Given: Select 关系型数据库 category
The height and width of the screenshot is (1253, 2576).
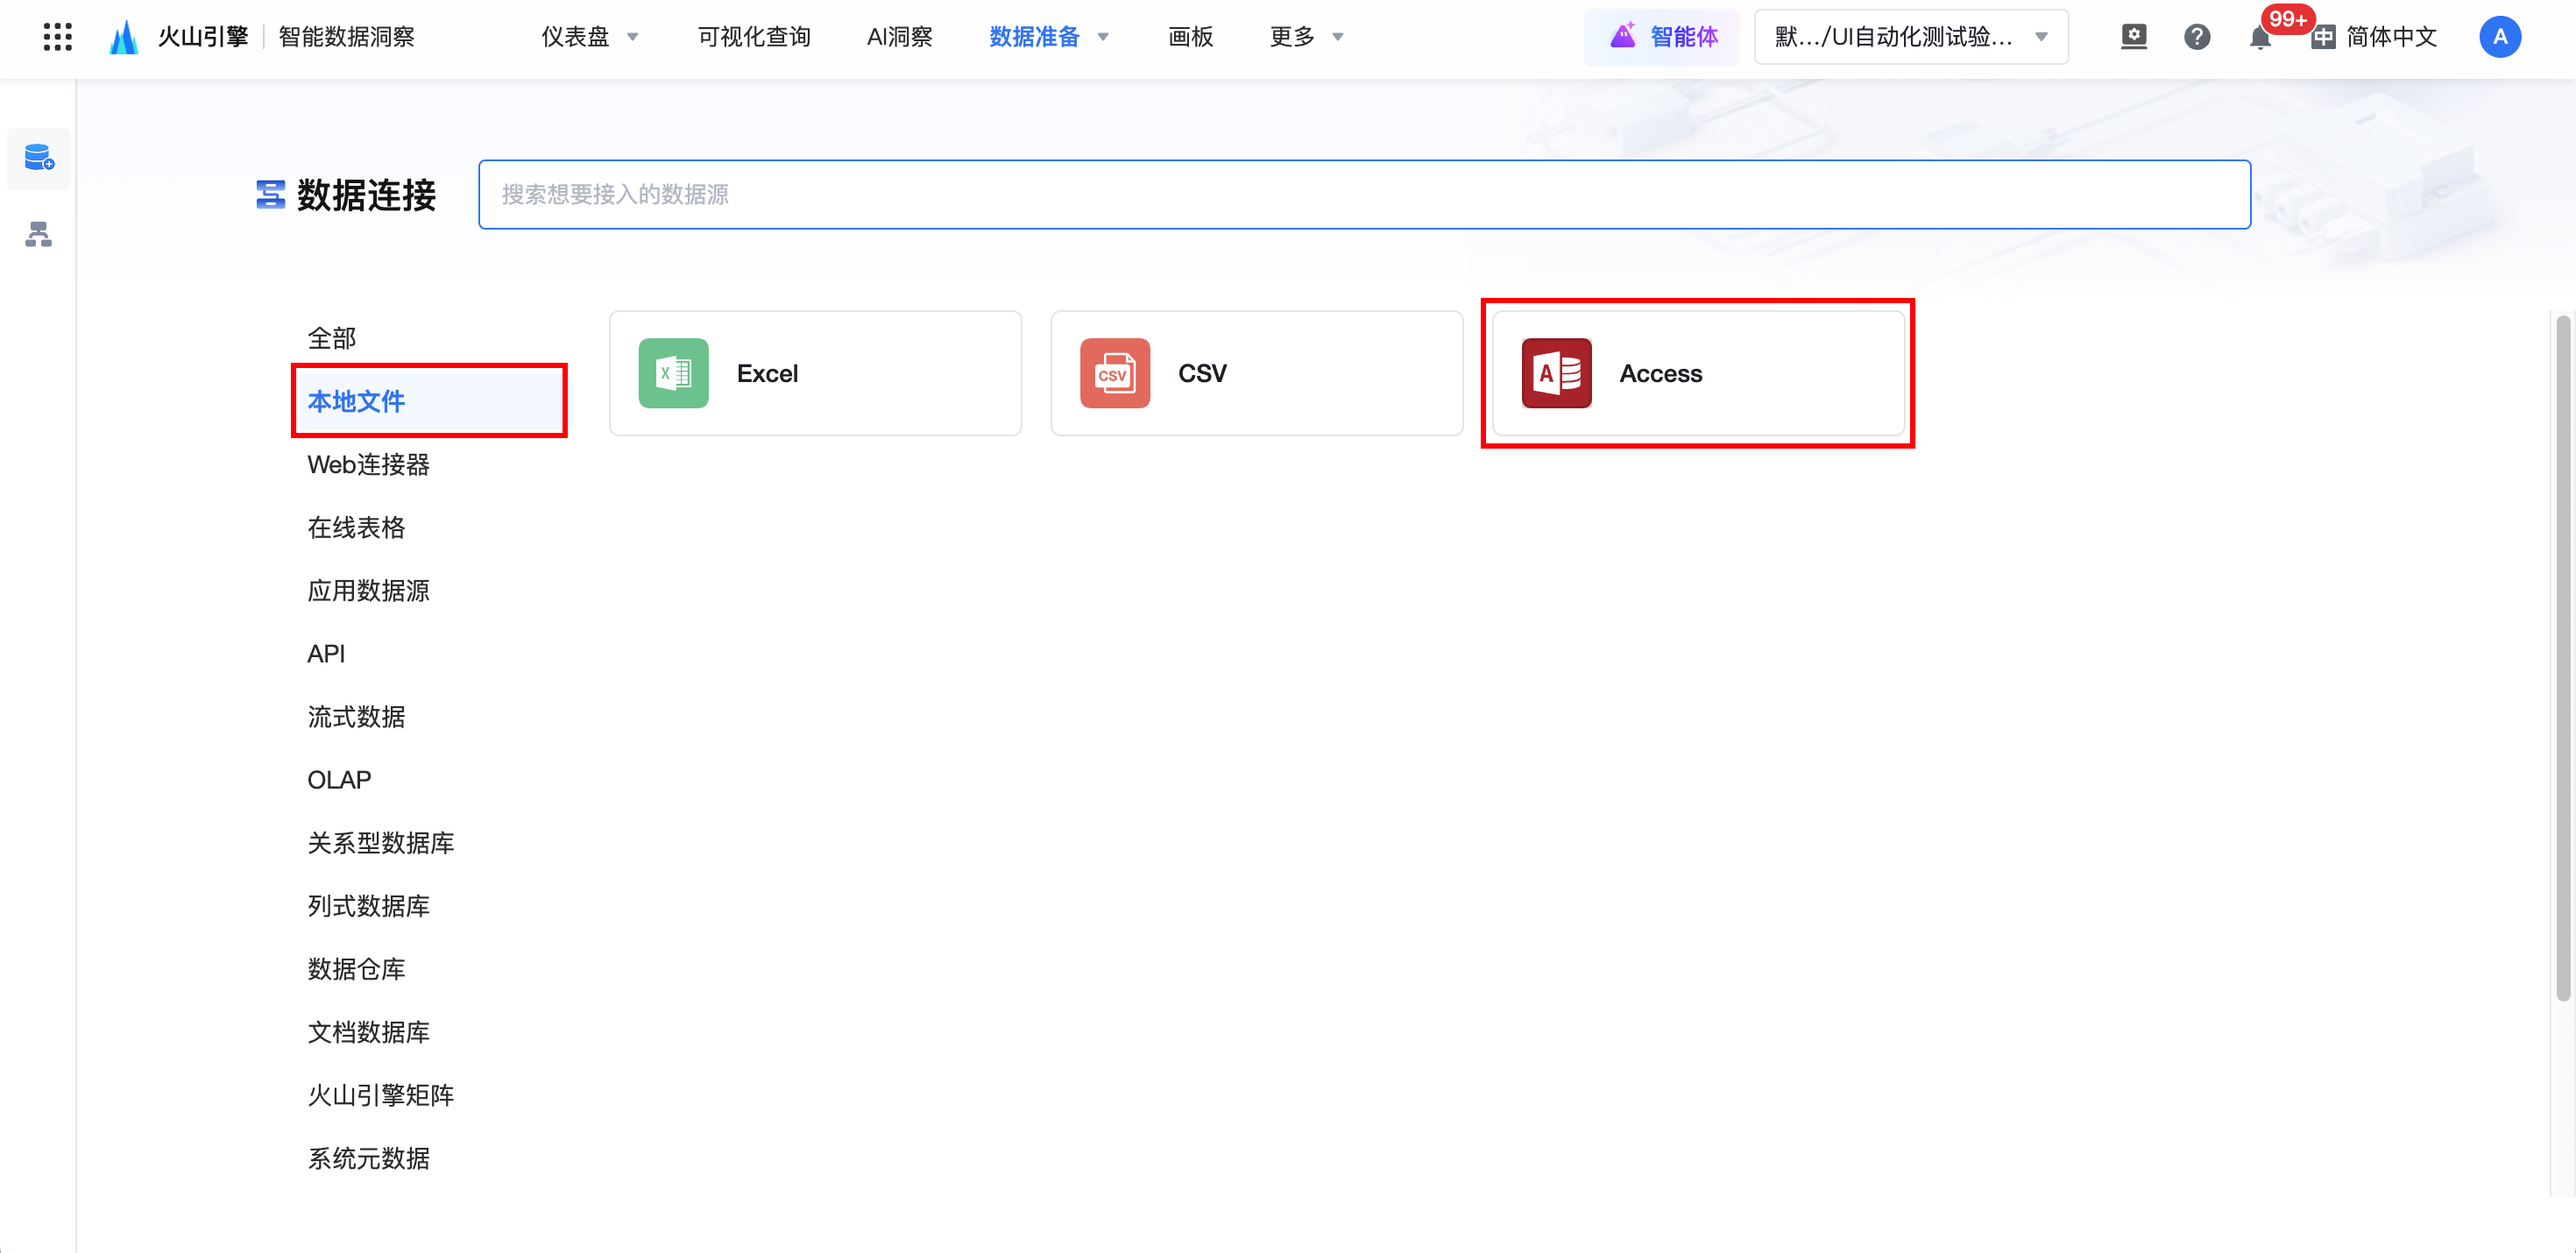Looking at the screenshot, I should [380, 842].
